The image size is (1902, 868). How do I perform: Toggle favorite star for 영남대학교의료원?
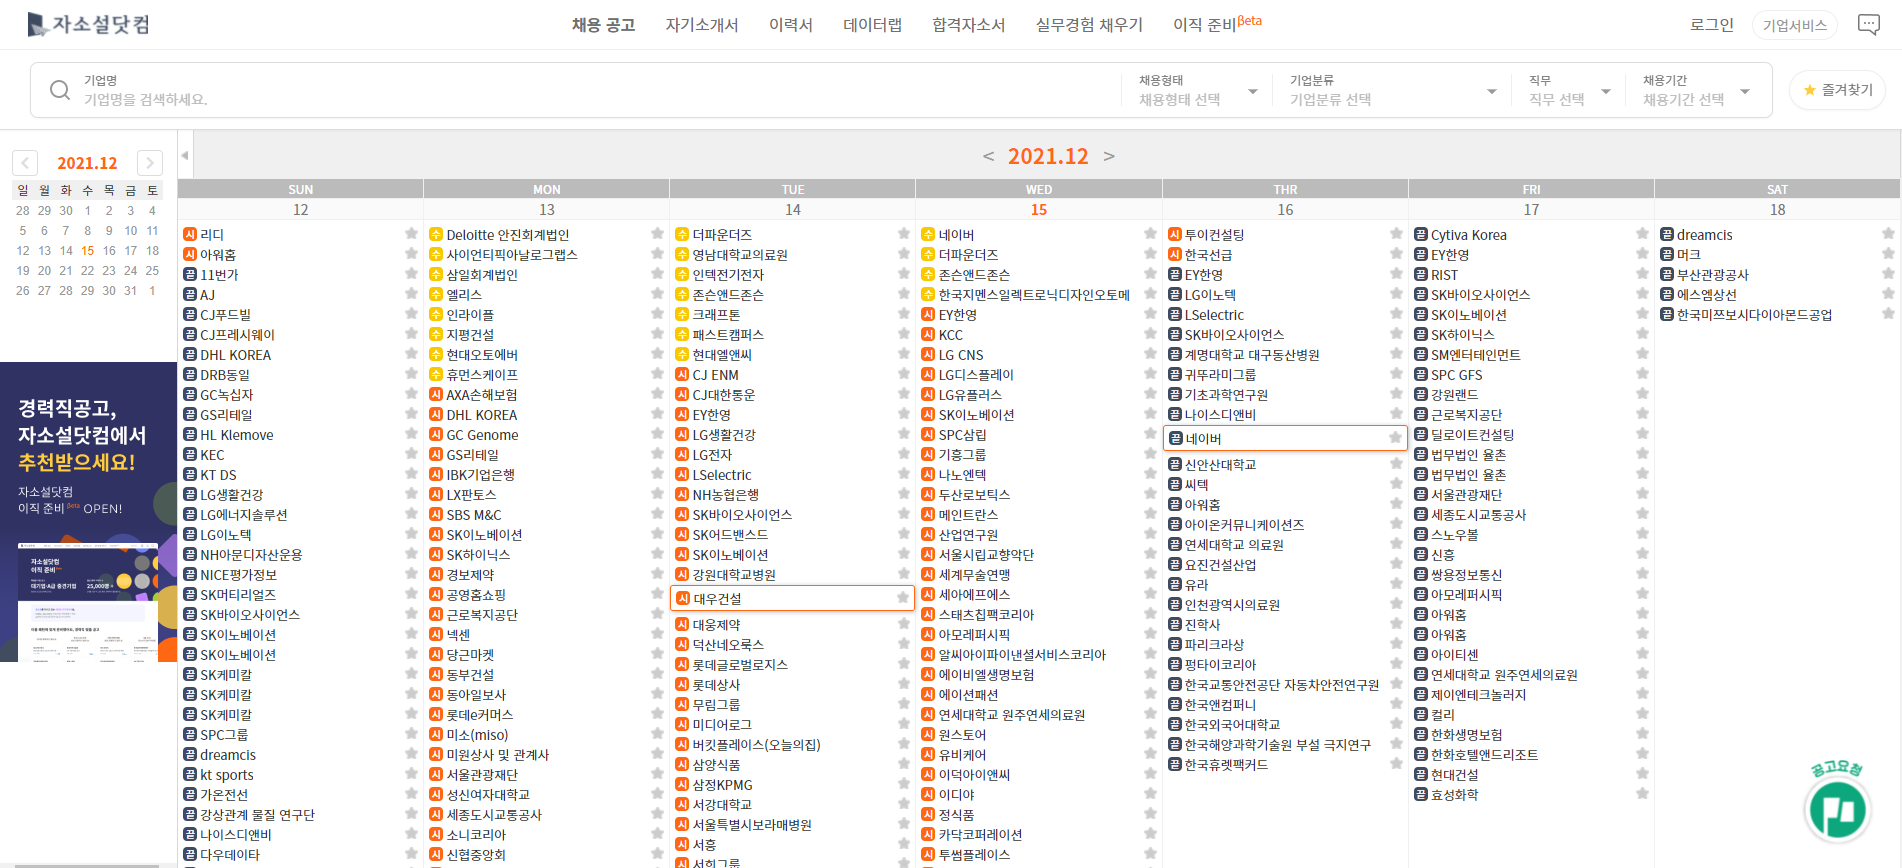(904, 253)
